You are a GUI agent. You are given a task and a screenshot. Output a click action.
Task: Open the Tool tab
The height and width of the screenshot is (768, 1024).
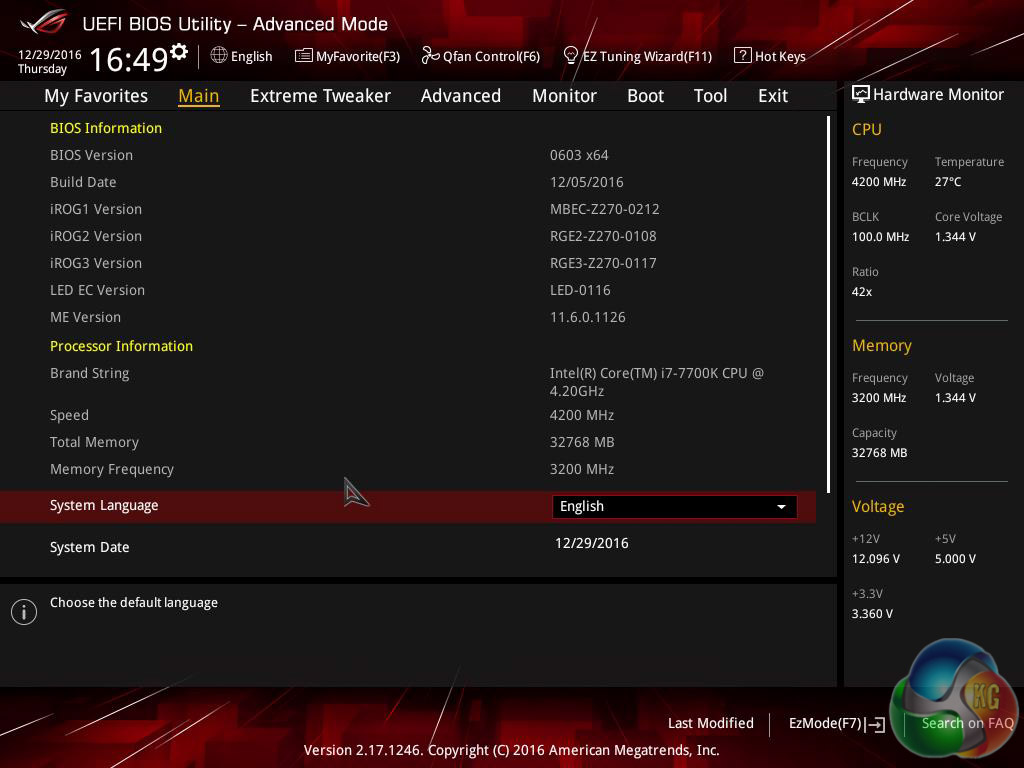tap(710, 96)
